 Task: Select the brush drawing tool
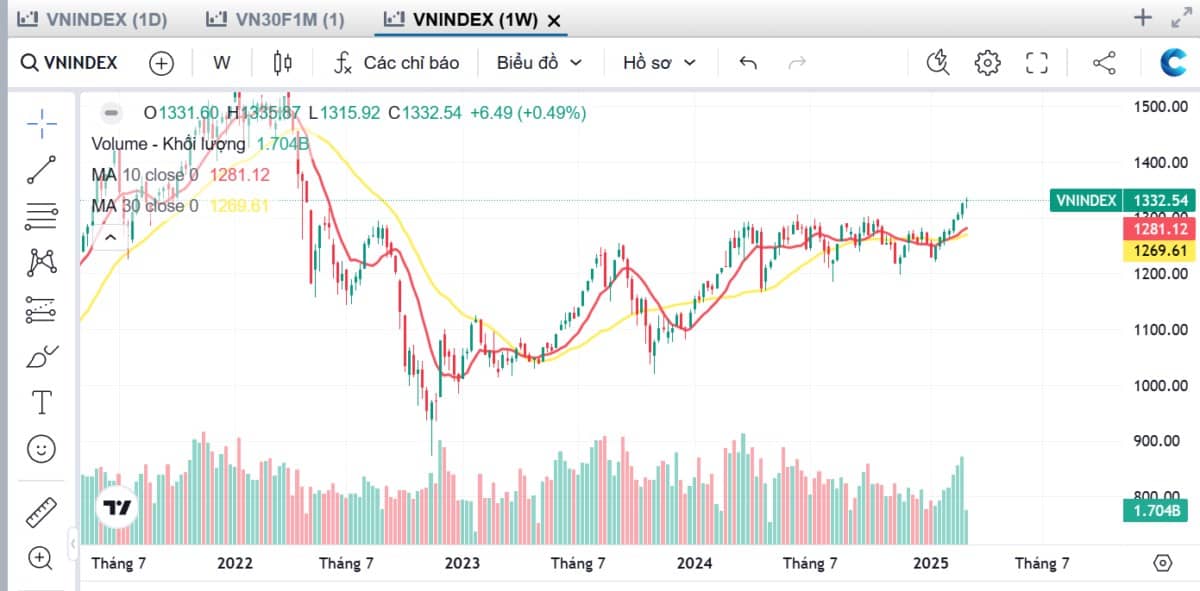(41, 356)
